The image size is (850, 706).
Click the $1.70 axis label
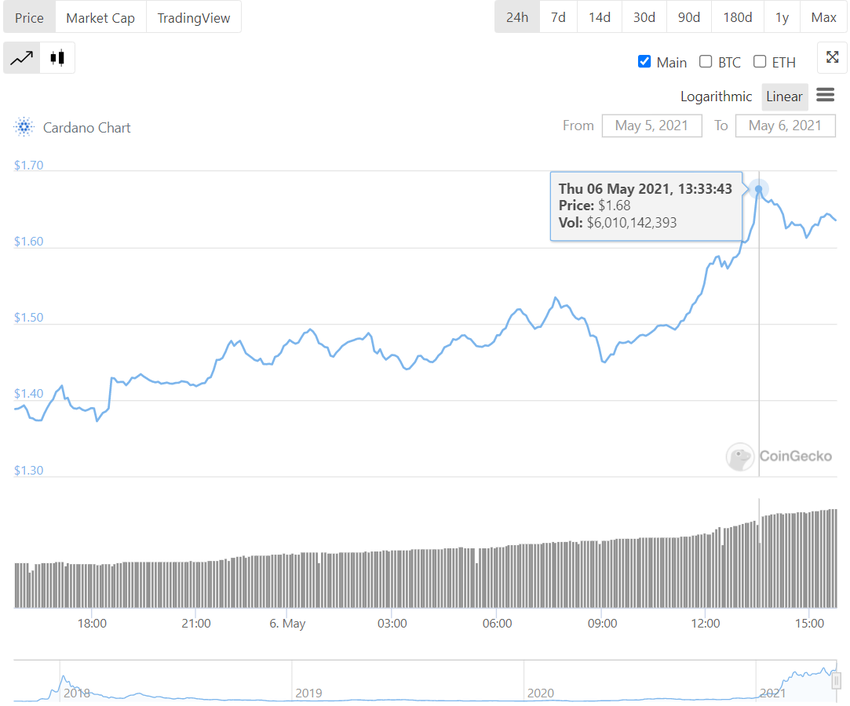click(28, 165)
